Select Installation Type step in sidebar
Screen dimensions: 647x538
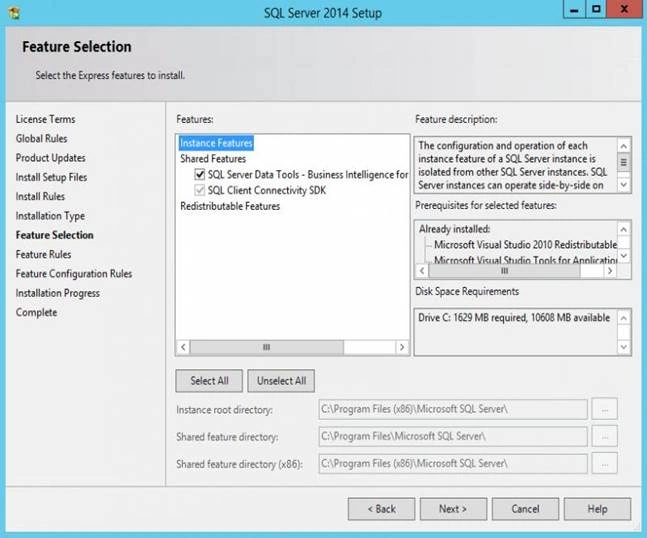coord(50,216)
